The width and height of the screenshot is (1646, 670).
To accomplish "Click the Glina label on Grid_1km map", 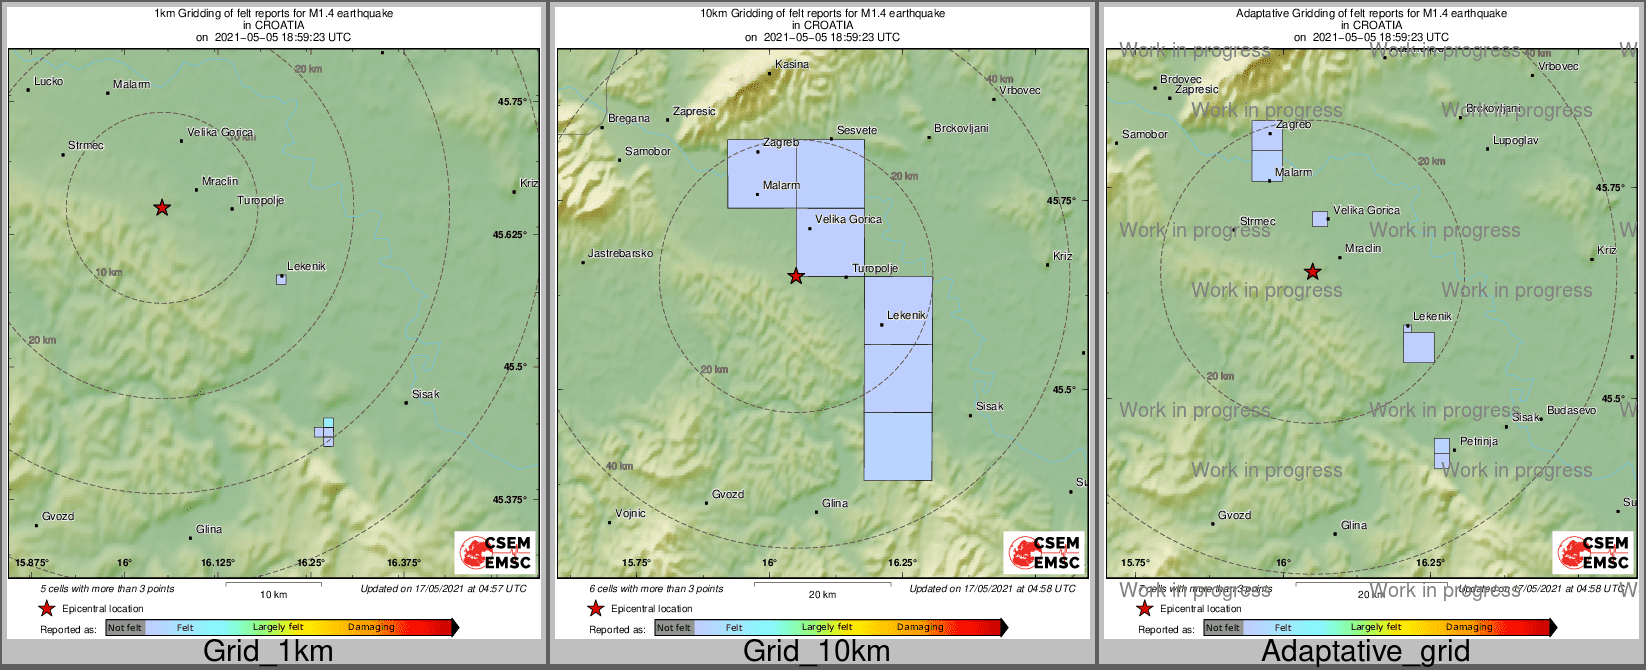I will click(x=209, y=529).
